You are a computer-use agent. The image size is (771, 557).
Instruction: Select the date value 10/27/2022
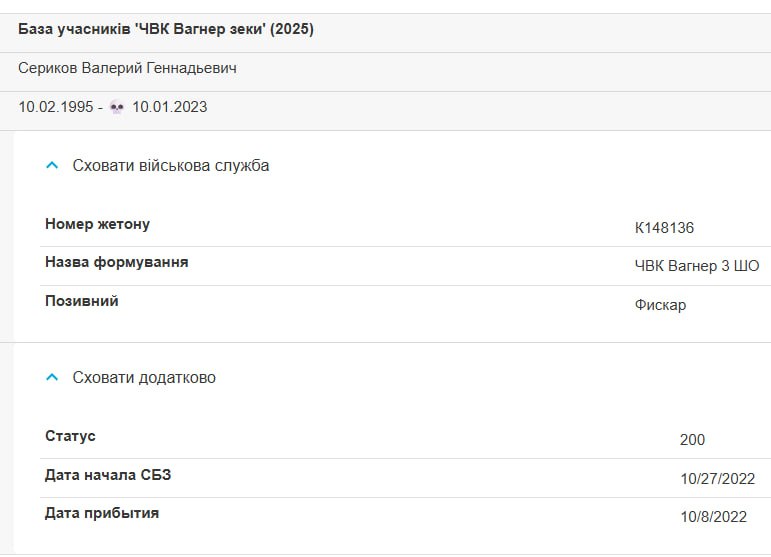[717, 479]
